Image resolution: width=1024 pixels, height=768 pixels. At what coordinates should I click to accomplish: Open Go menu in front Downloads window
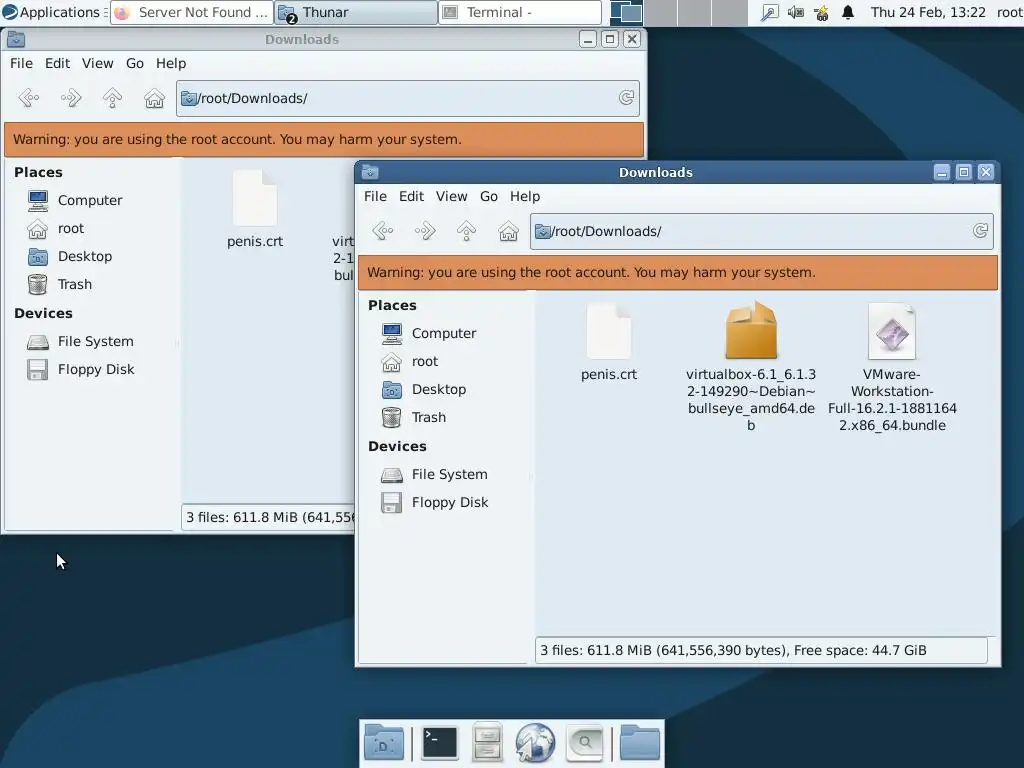click(488, 197)
